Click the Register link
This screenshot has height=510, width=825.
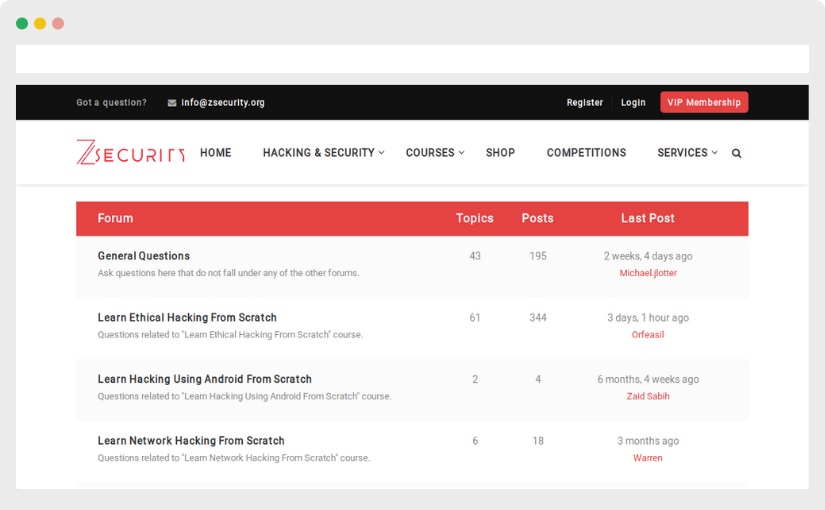[585, 103]
